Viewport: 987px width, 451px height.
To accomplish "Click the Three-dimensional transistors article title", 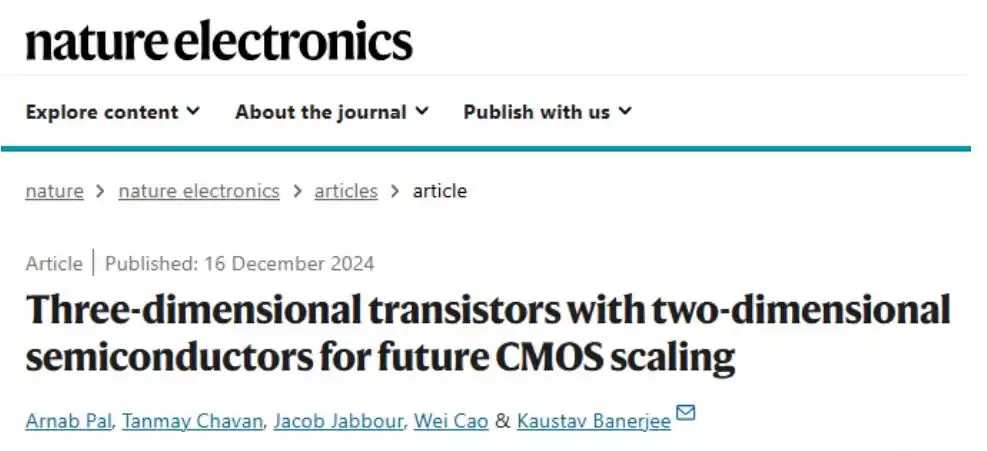I will click(487, 334).
